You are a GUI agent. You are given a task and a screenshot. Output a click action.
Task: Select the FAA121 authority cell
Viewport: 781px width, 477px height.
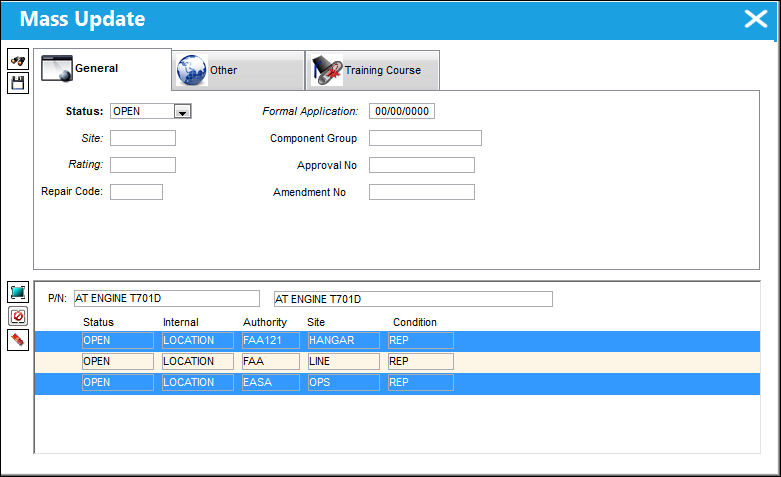[270, 341]
